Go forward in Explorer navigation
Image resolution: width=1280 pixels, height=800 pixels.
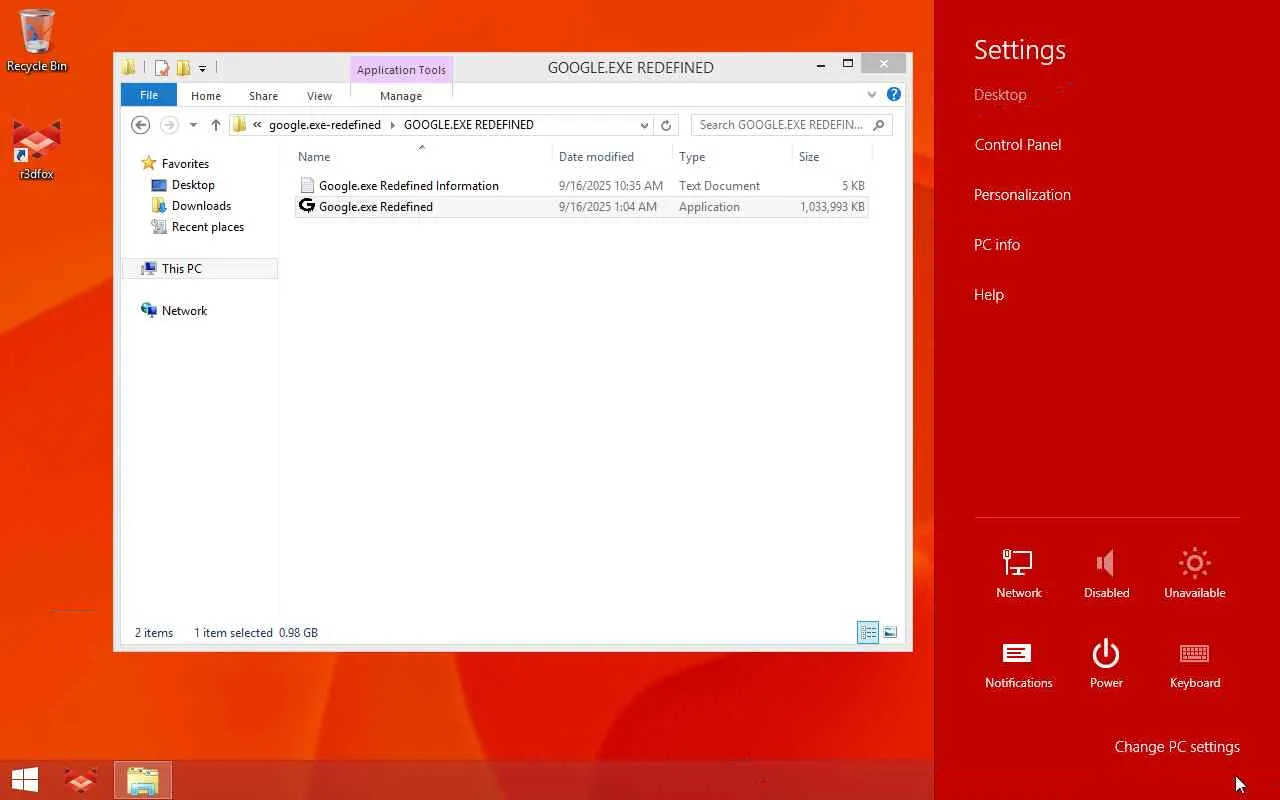(x=169, y=125)
